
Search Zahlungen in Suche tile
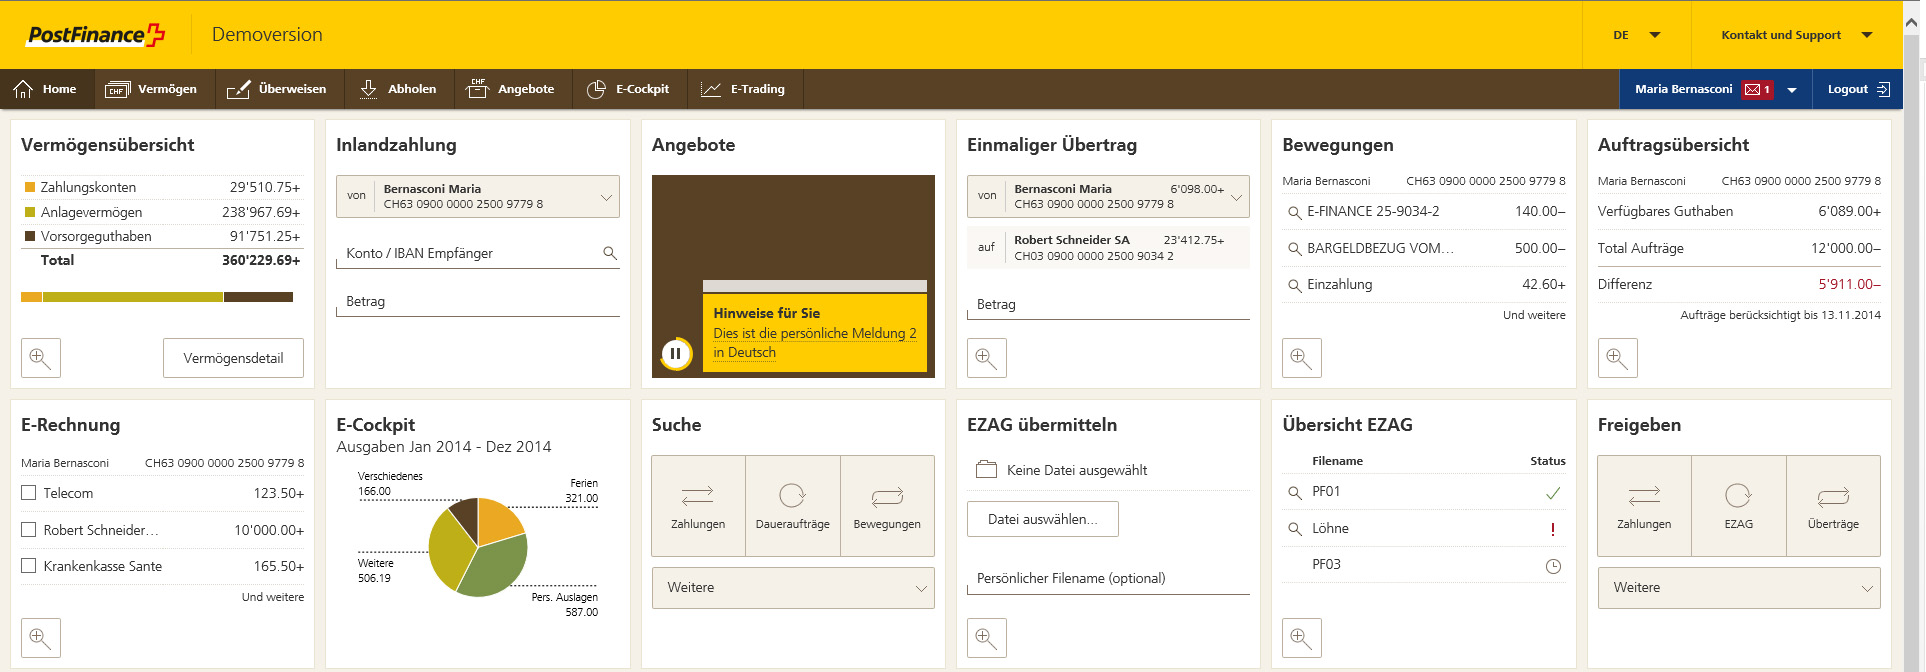(x=698, y=506)
